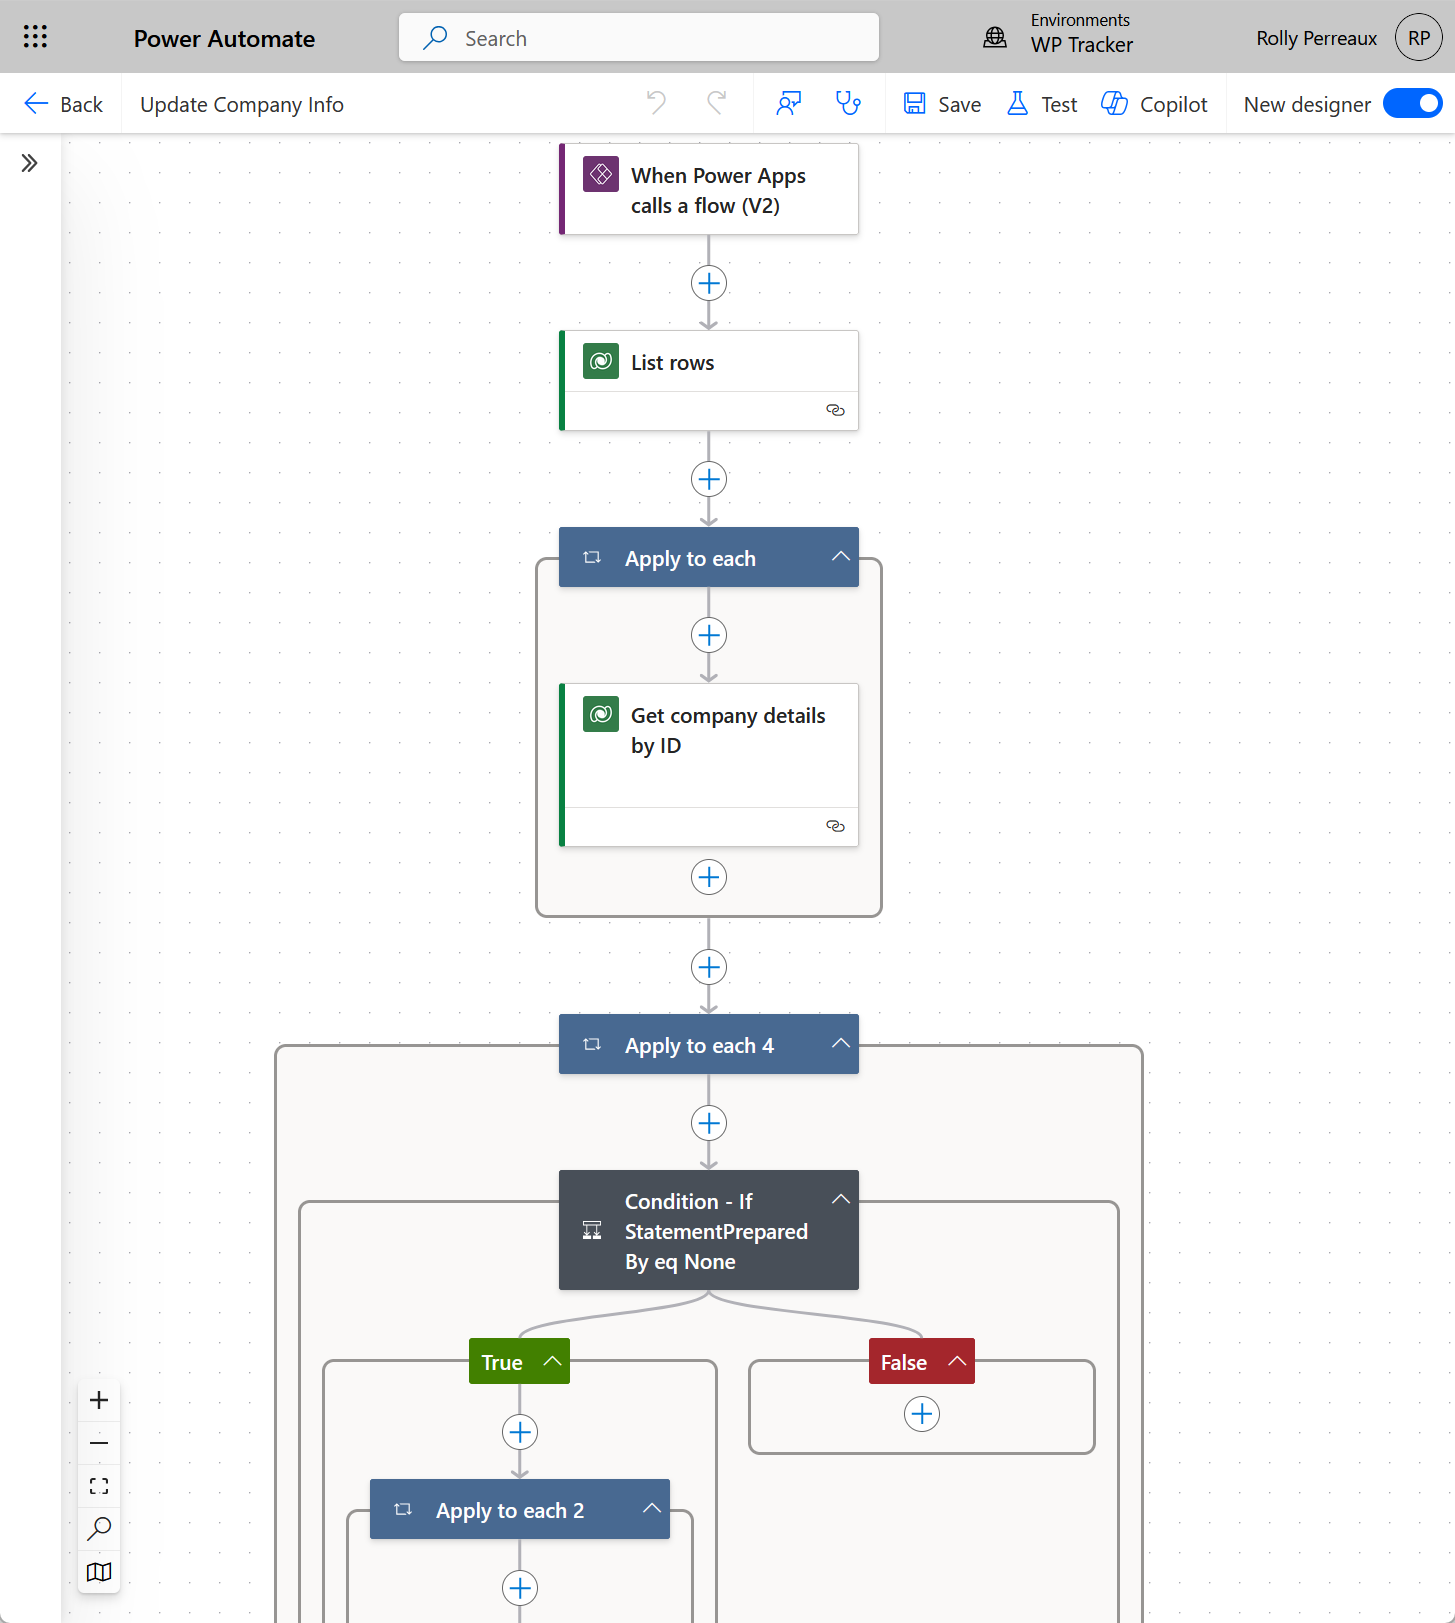Zoom in on the canvas

(x=99, y=1400)
